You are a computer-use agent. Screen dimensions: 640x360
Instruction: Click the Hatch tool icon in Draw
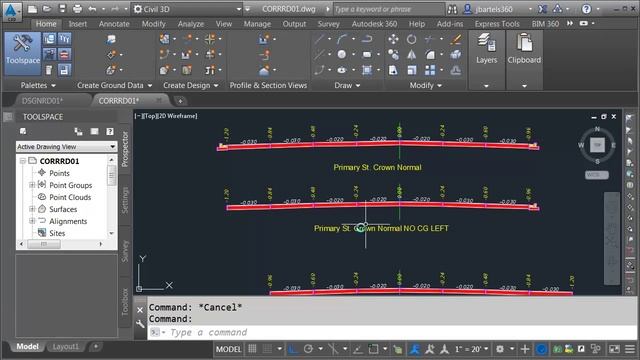click(367, 70)
